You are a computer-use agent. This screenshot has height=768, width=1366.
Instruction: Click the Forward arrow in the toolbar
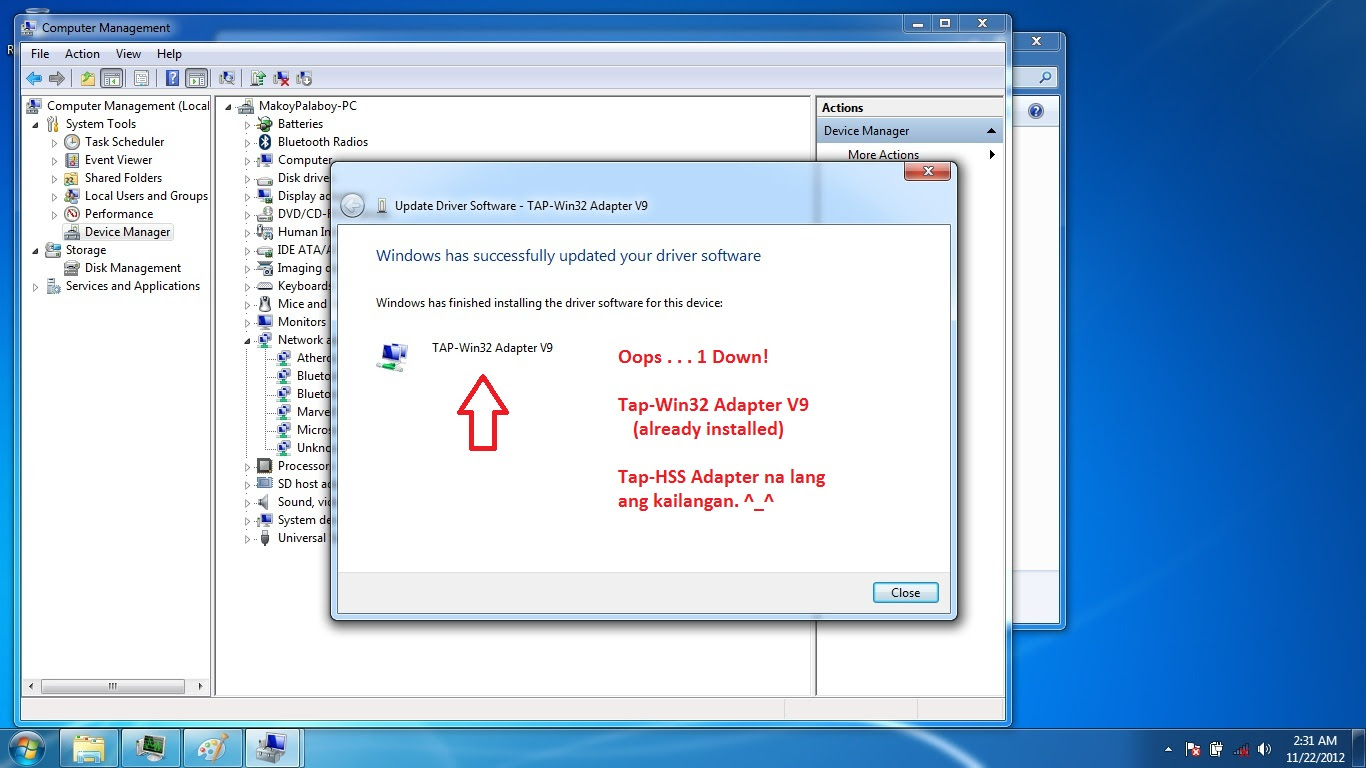[x=57, y=78]
